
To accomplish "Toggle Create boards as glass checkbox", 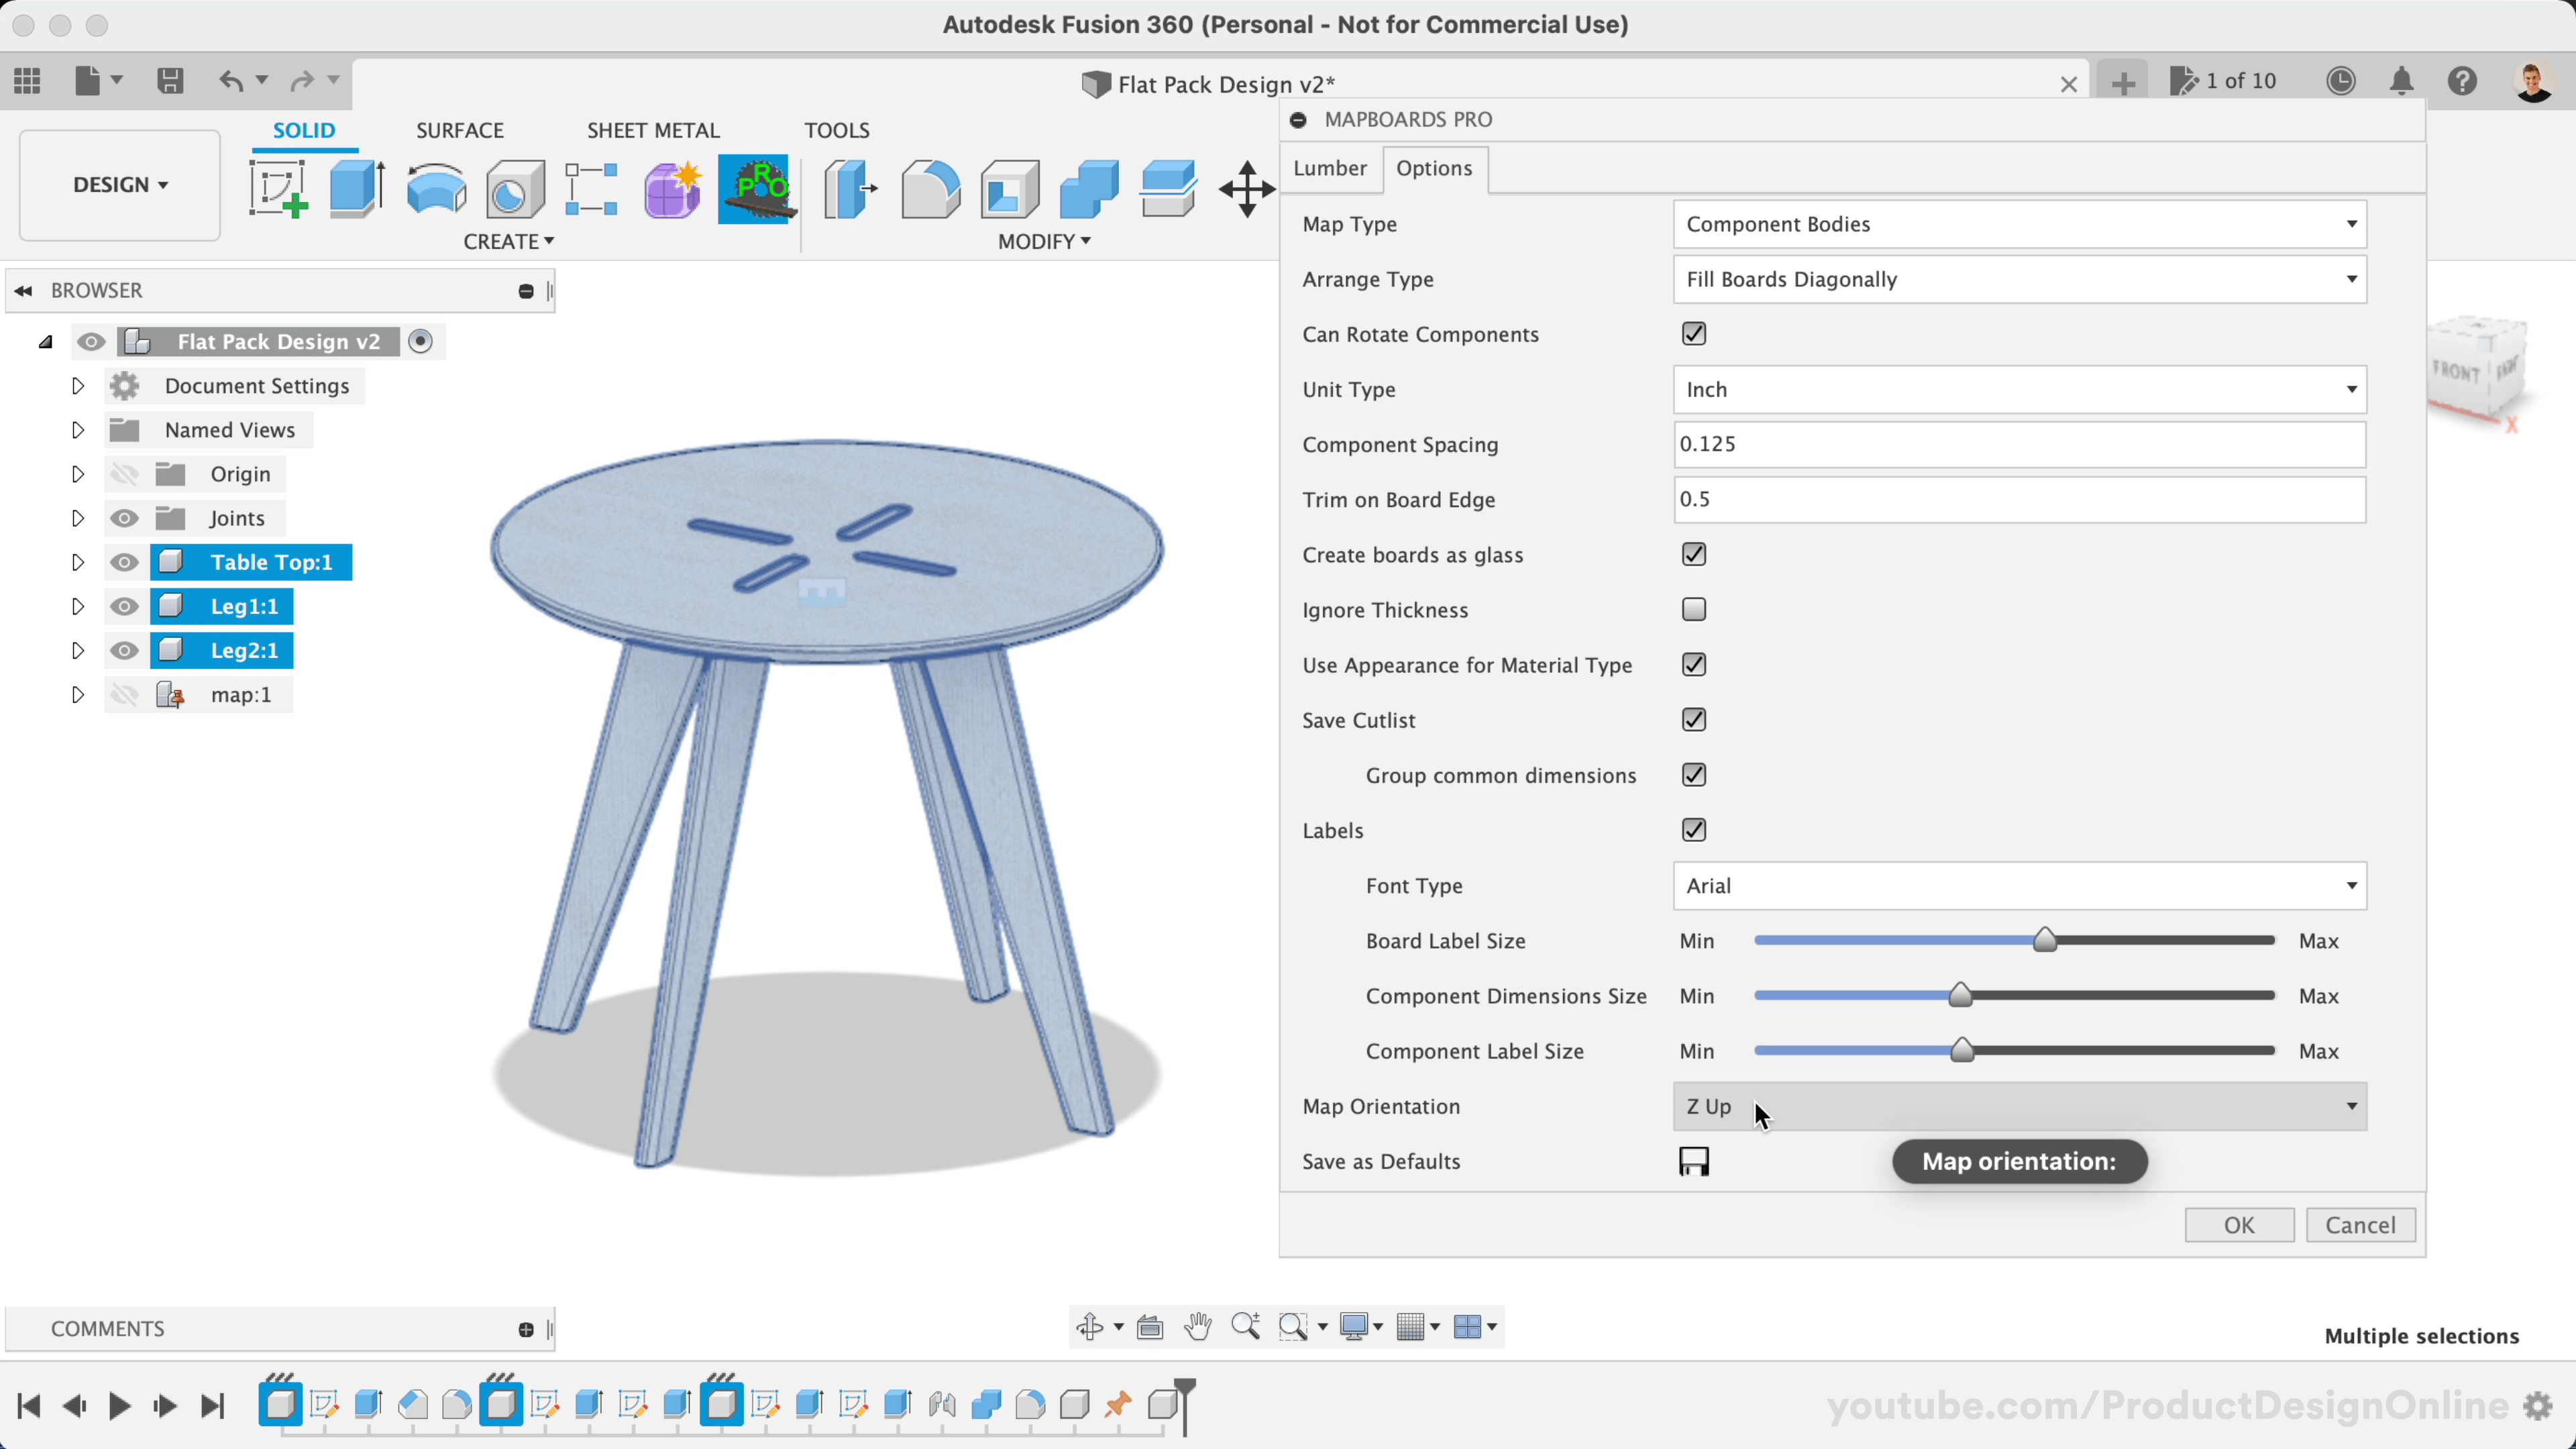I will [1694, 554].
